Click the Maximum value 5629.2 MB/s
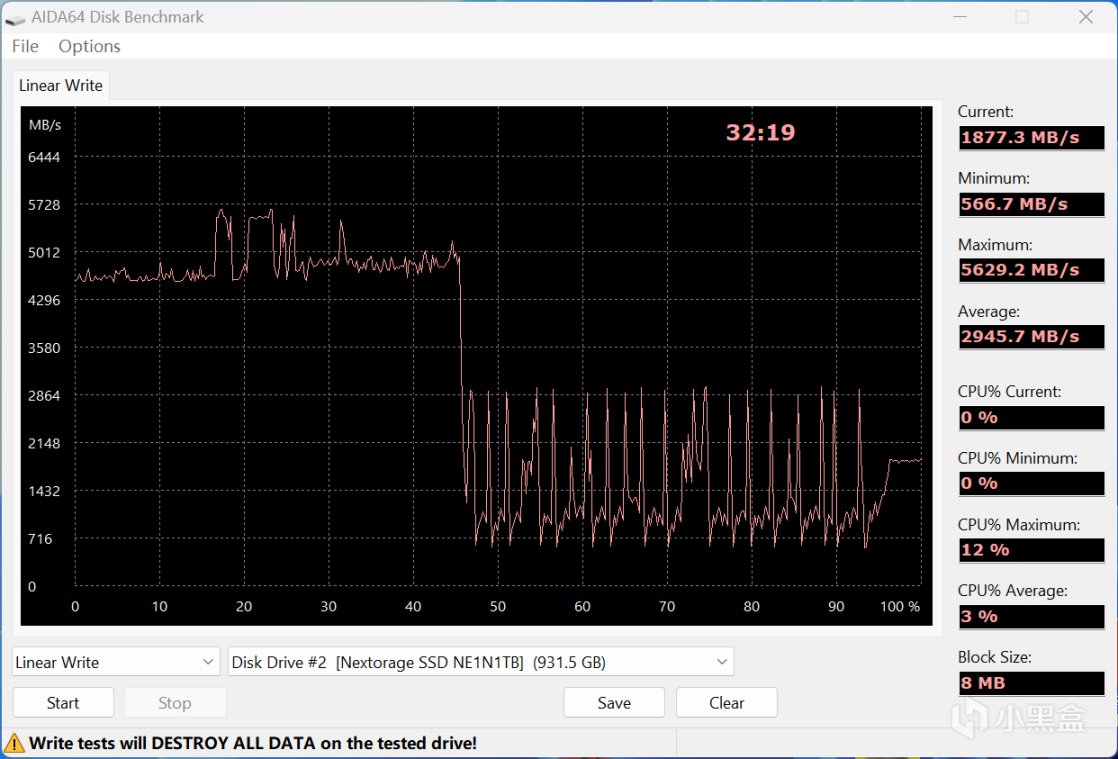The height and width of the screenshot is (759, 1118). pyautogui.click(x=1032, y=270)
